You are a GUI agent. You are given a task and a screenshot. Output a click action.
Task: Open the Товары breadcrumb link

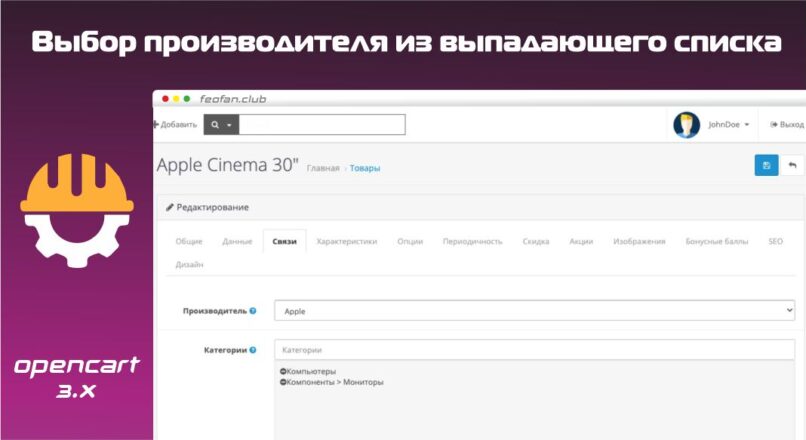(x=365, y=168)
